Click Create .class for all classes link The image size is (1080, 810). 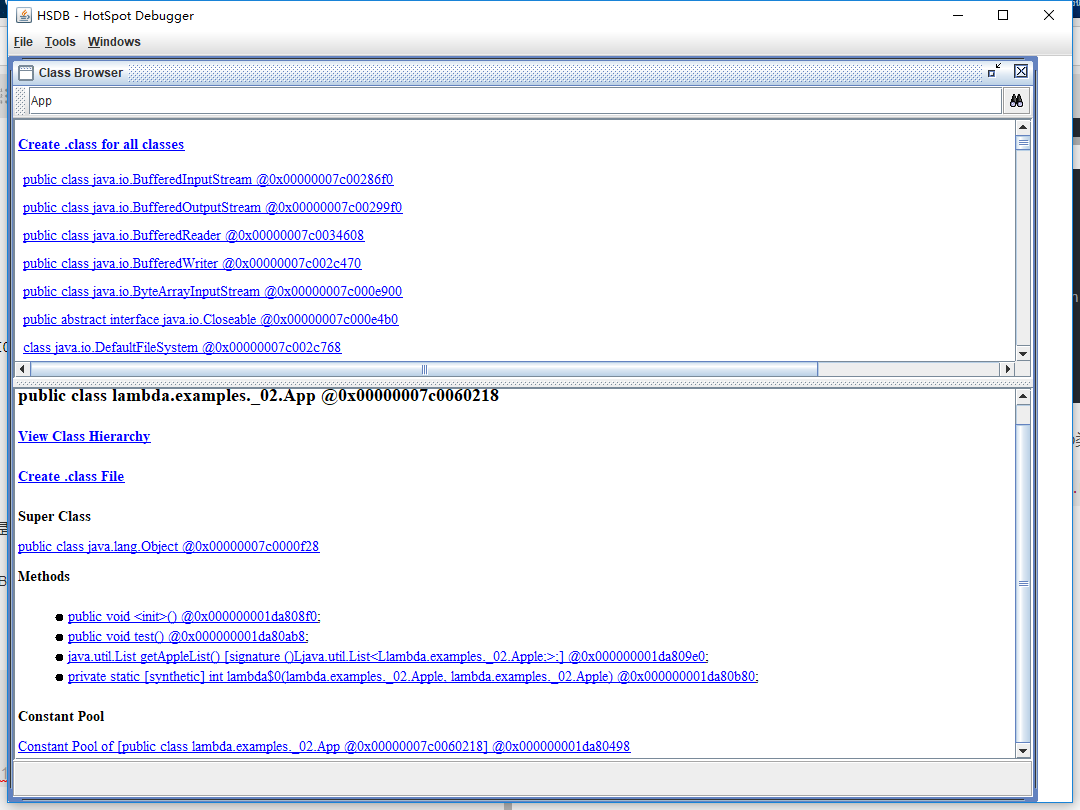tap(101, 145)
